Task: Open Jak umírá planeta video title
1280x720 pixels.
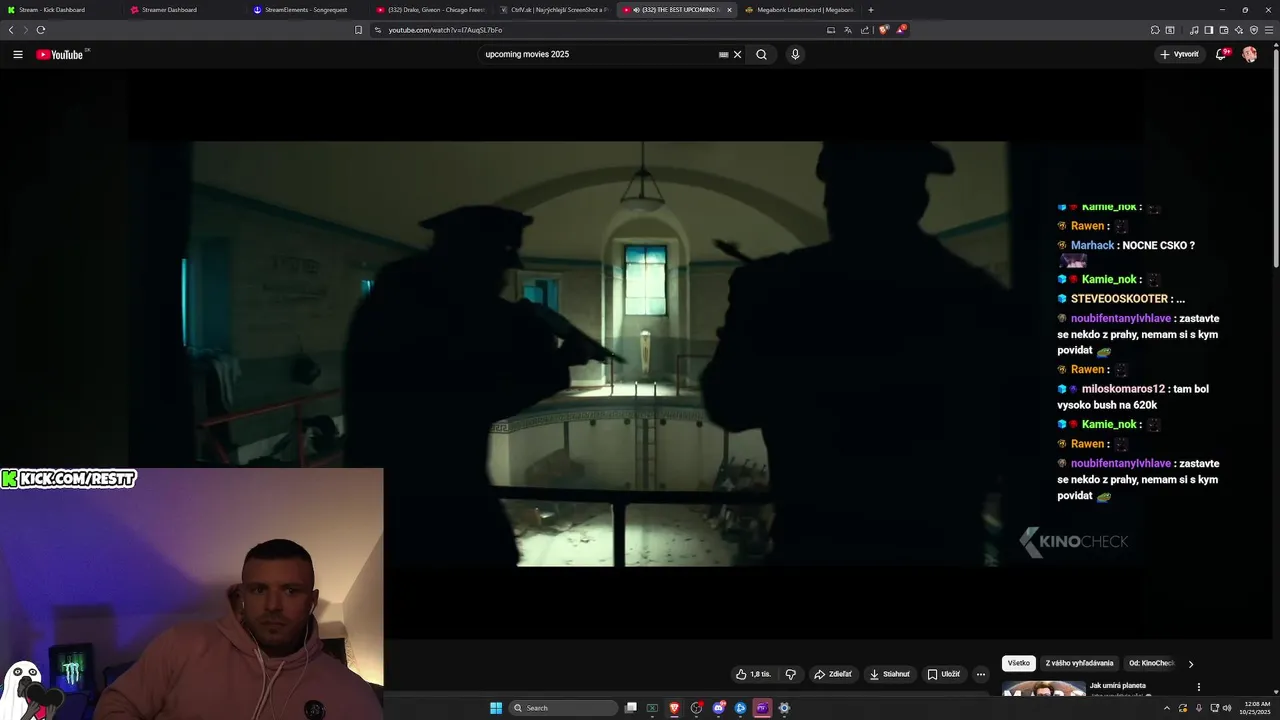Action: [x=1118, y=686]
